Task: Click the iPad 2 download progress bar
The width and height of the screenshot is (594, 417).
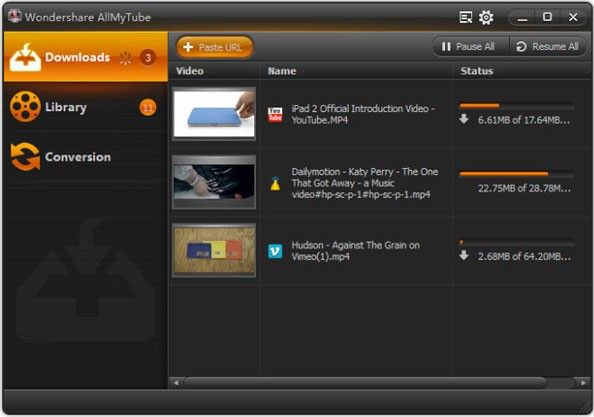Action: pos(517,106)
